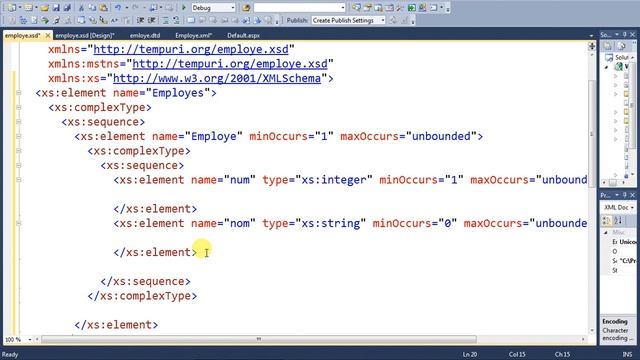Open the active files list dropdown arrow

591,36
